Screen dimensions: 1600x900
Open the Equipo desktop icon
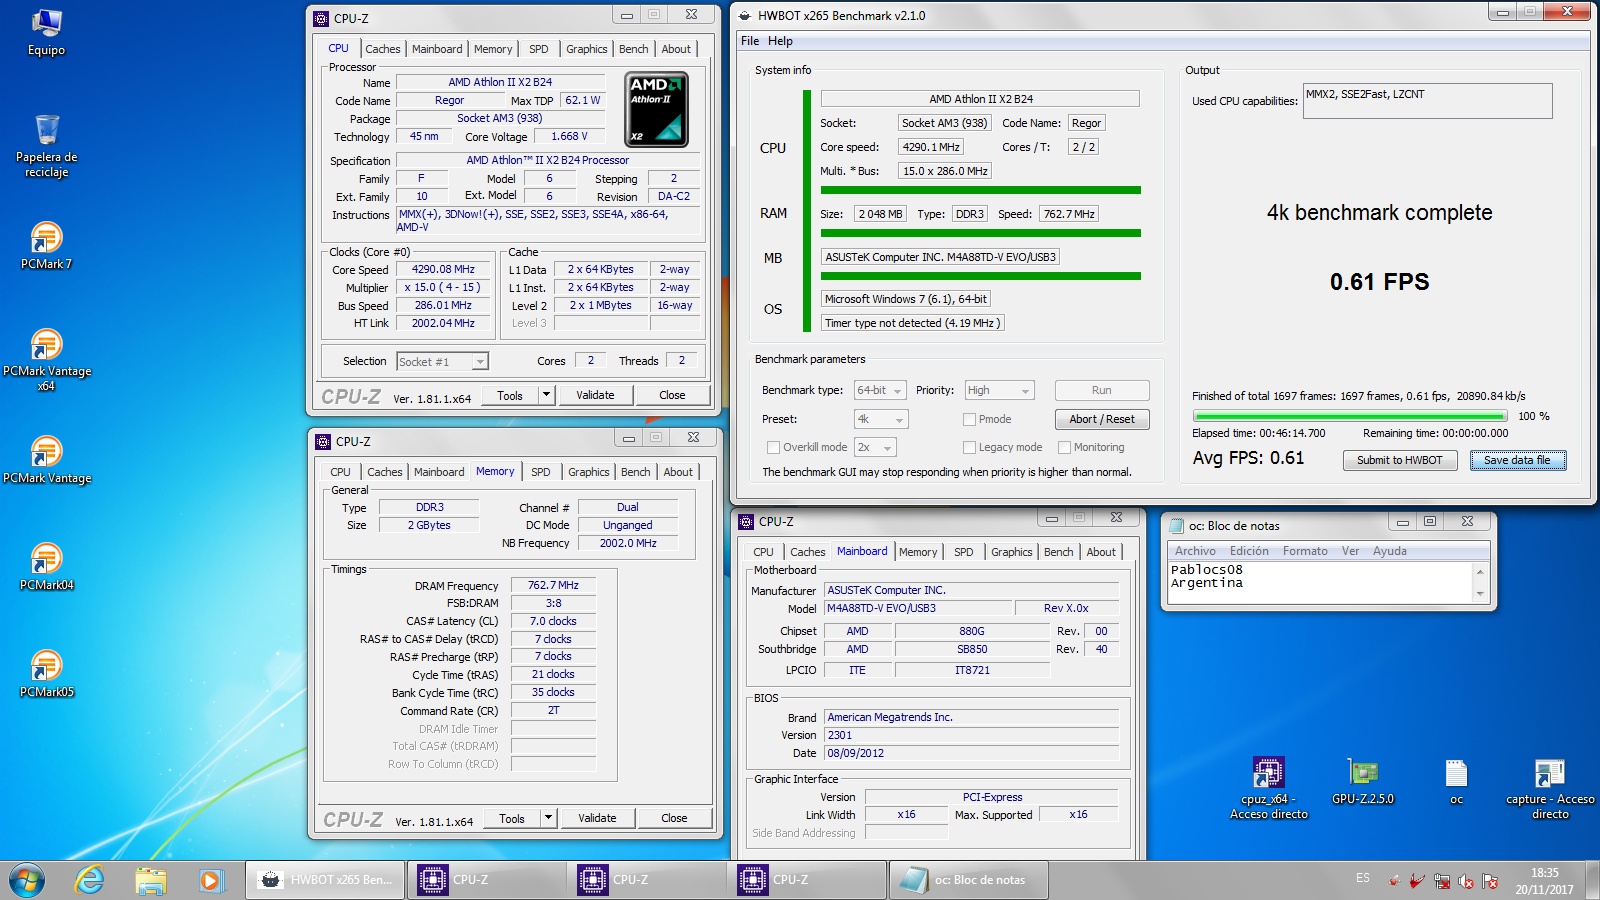(46, 32)
